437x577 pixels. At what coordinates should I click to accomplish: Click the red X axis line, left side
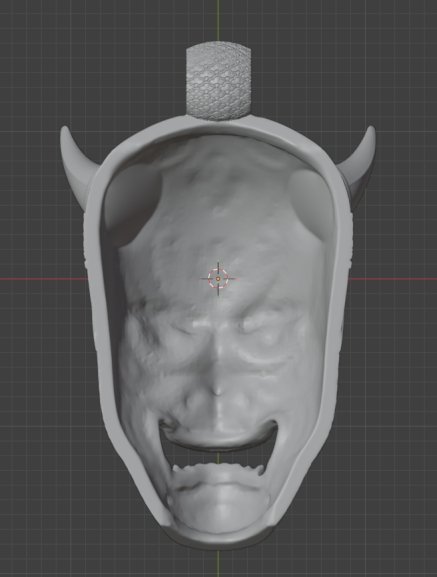pyautogui.click(x=43, y=279)
